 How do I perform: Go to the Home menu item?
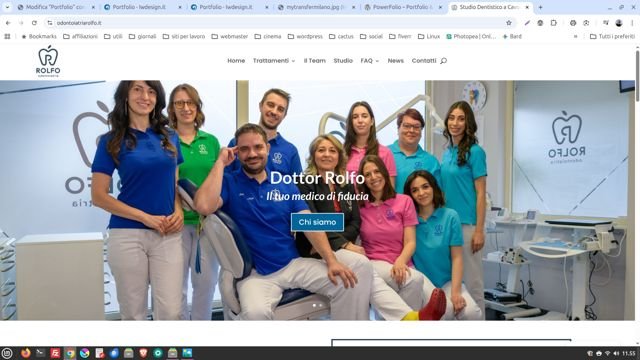pos(236,61)
